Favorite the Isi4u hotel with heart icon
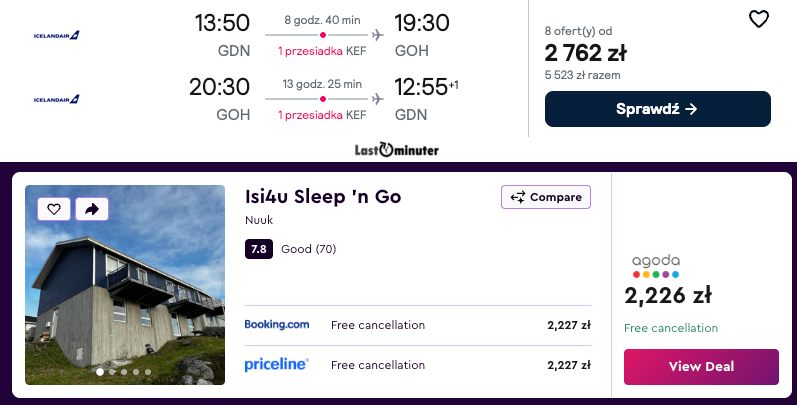797x405 pixels. pyautogui.click(x=54, y=209)
